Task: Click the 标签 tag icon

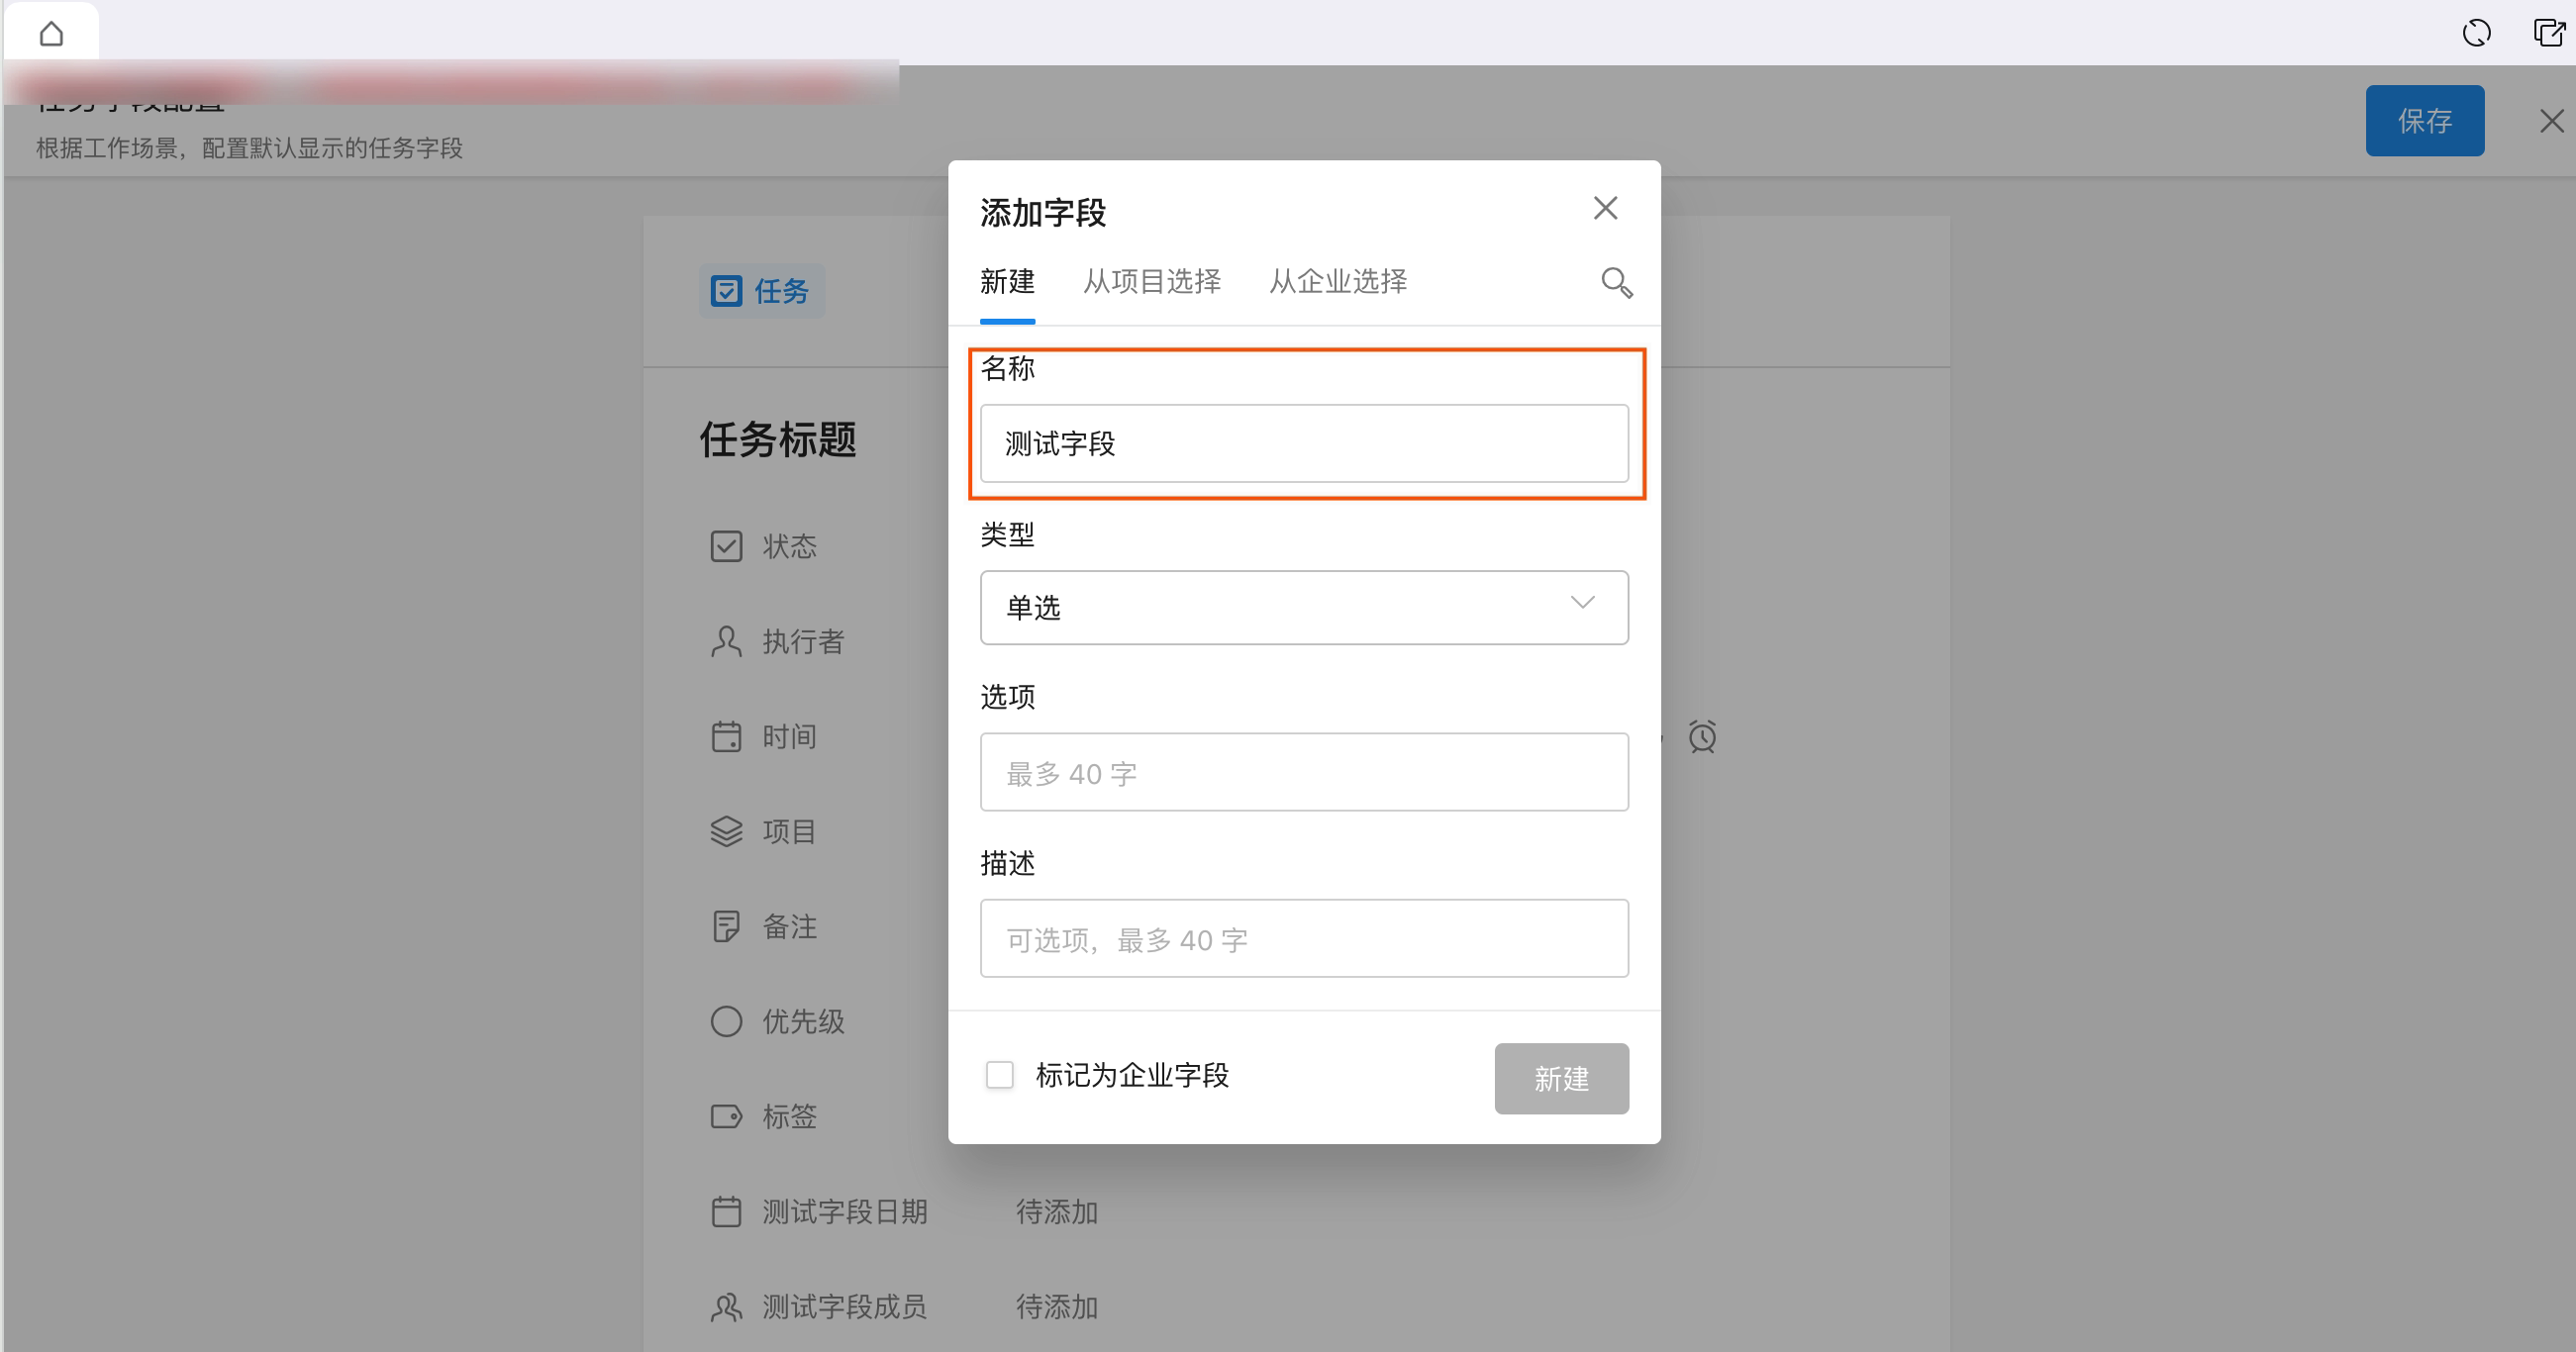Action: click(x=726, y=1116)
